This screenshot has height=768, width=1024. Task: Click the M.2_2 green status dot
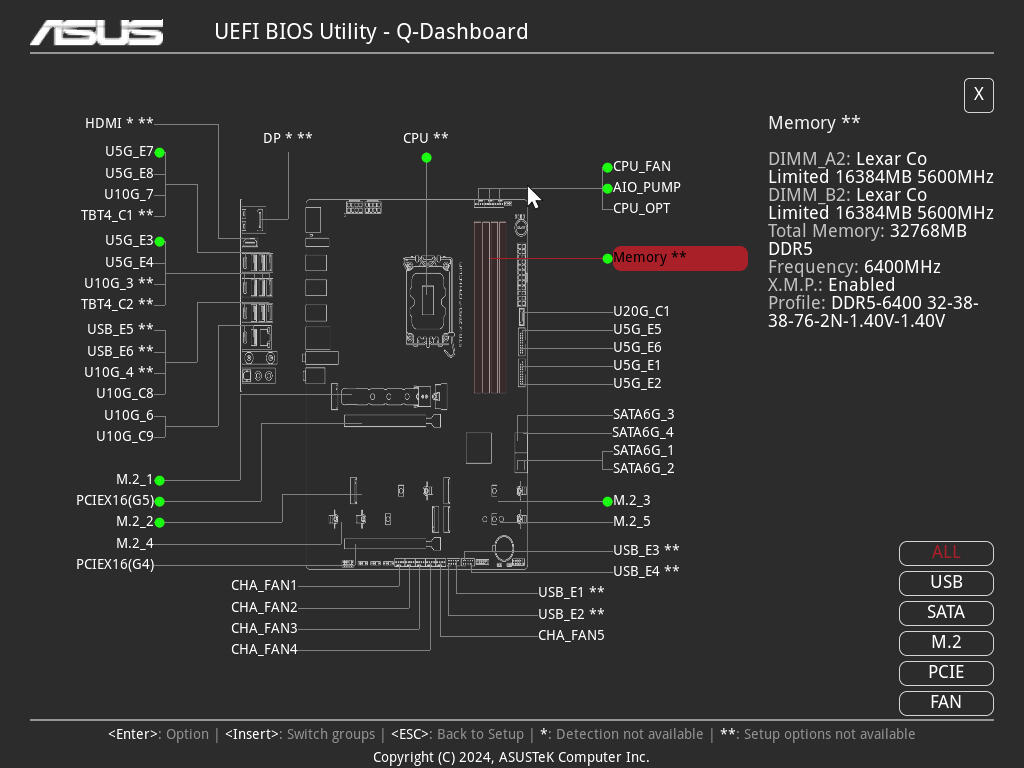[159, 522]
